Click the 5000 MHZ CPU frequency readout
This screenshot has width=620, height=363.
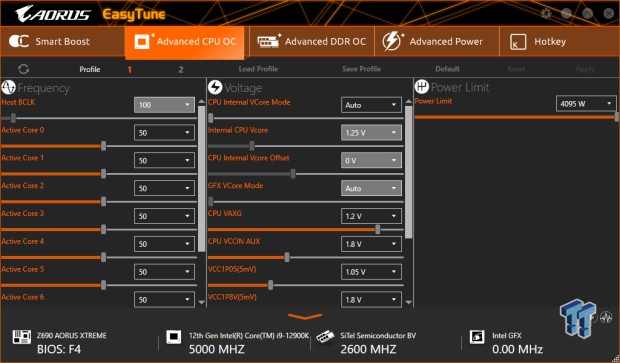(x=217, y=350)
